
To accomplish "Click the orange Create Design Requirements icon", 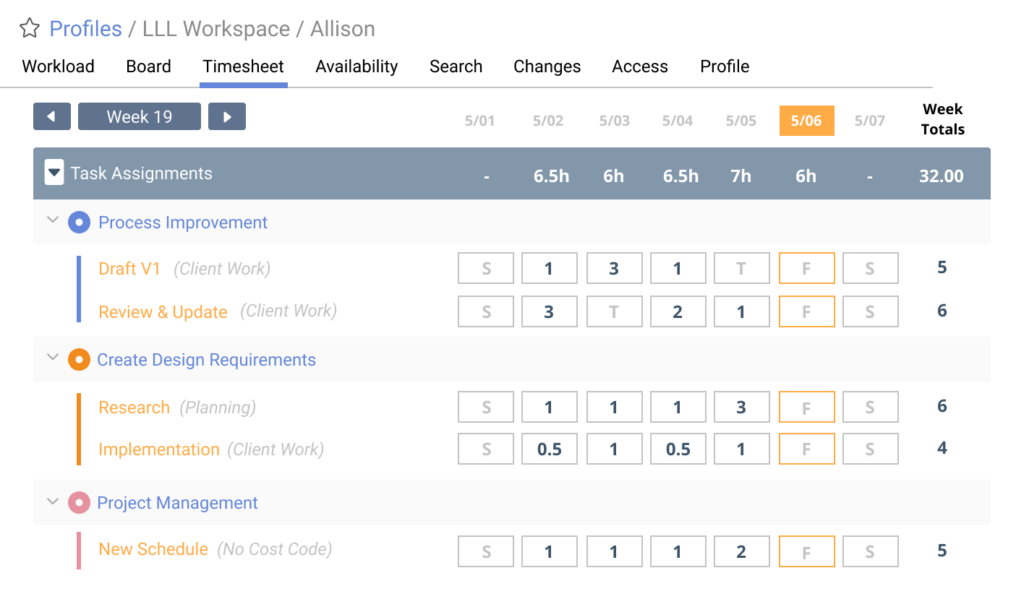I will coord(79,360).
